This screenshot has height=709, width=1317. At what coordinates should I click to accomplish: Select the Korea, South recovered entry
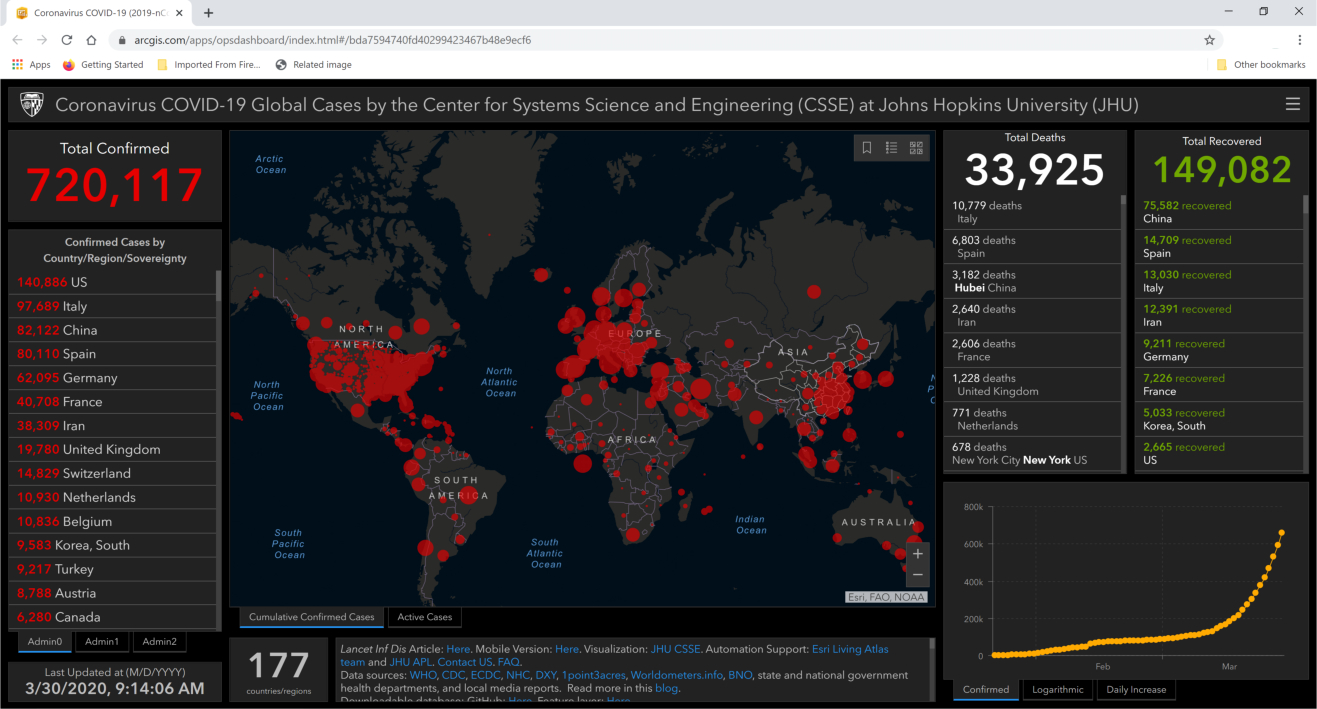tap(1219, 419)
